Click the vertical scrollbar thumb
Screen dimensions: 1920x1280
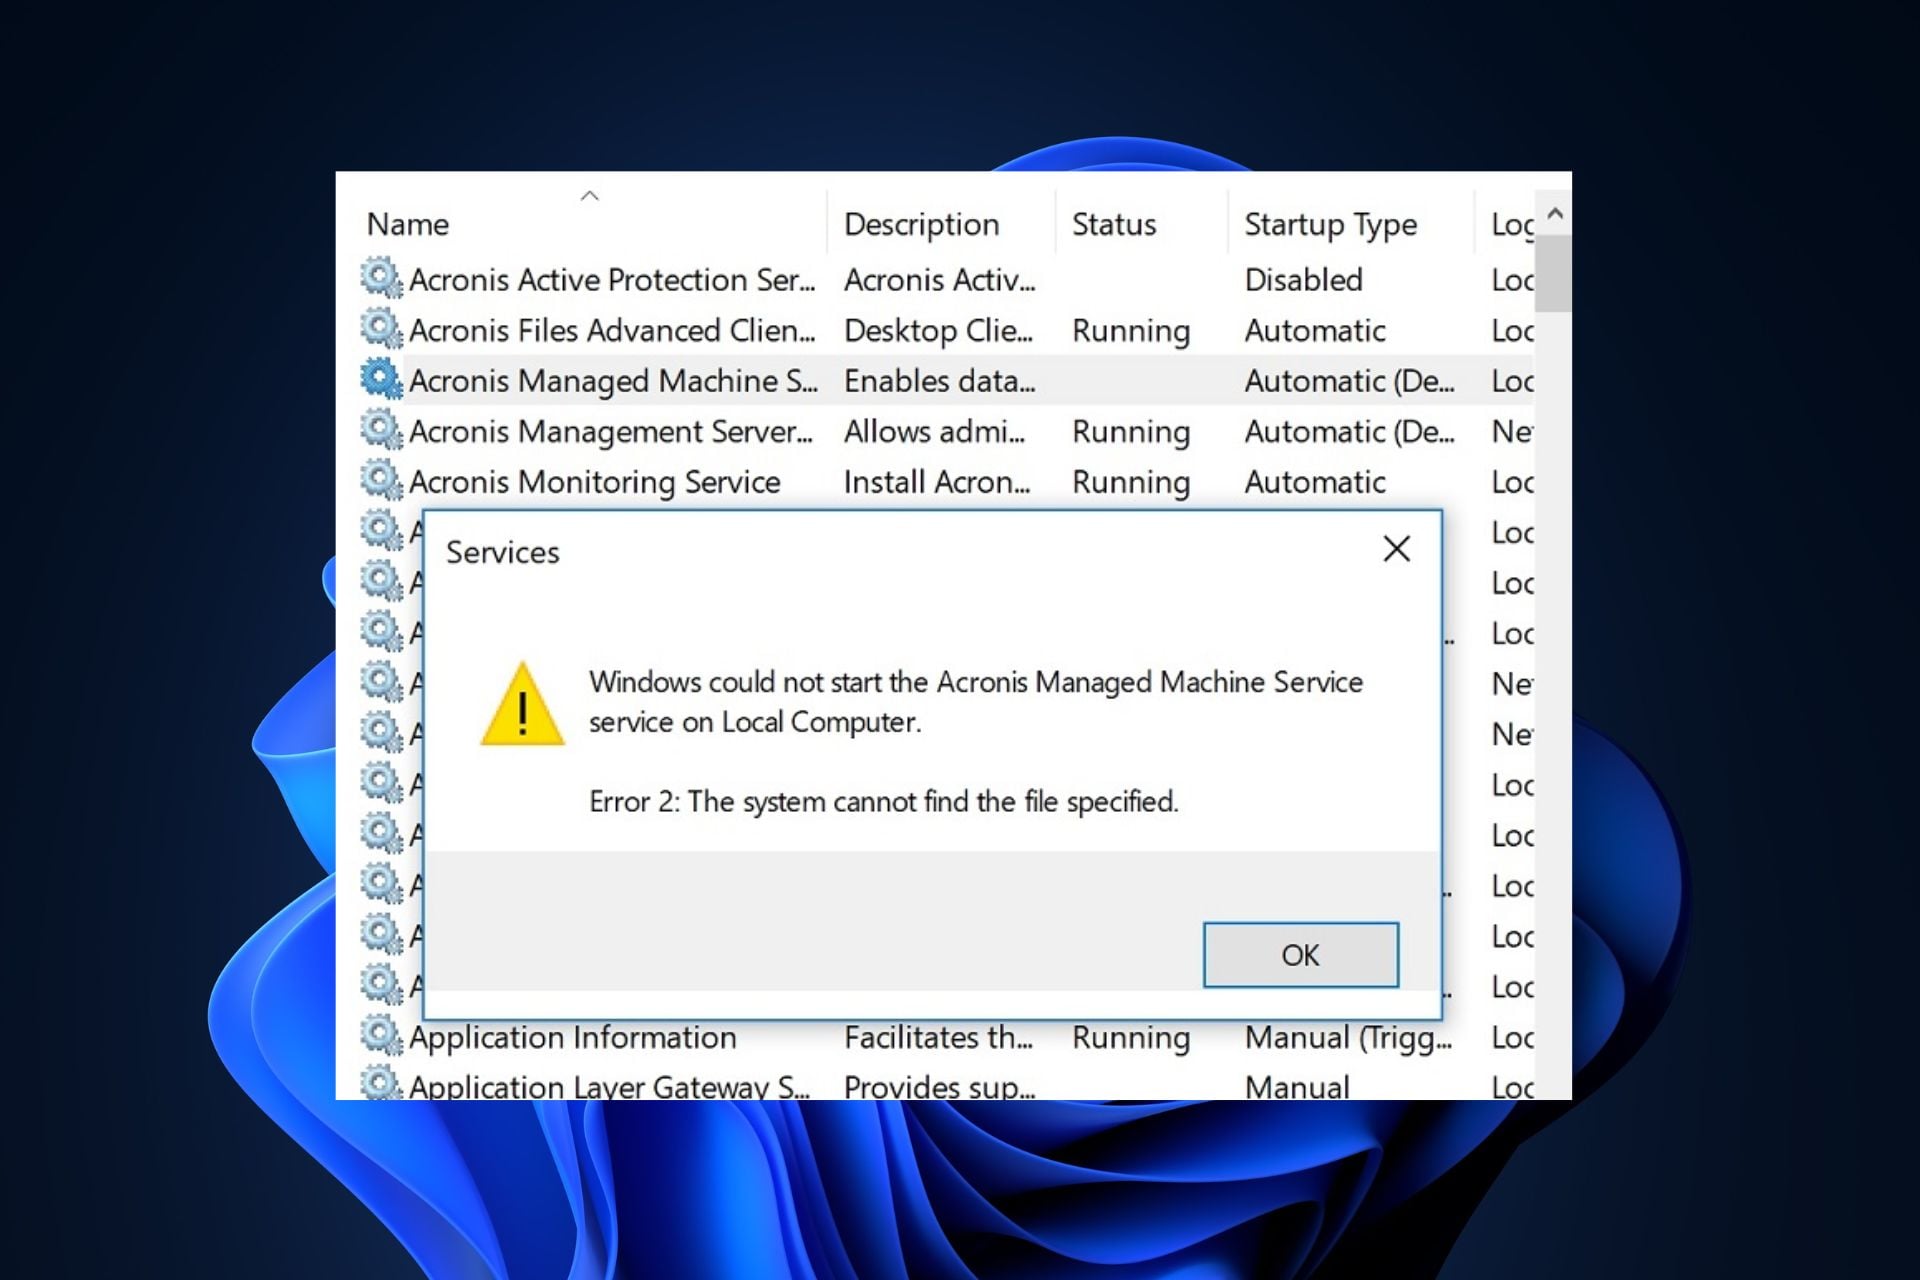point(1553,274)
